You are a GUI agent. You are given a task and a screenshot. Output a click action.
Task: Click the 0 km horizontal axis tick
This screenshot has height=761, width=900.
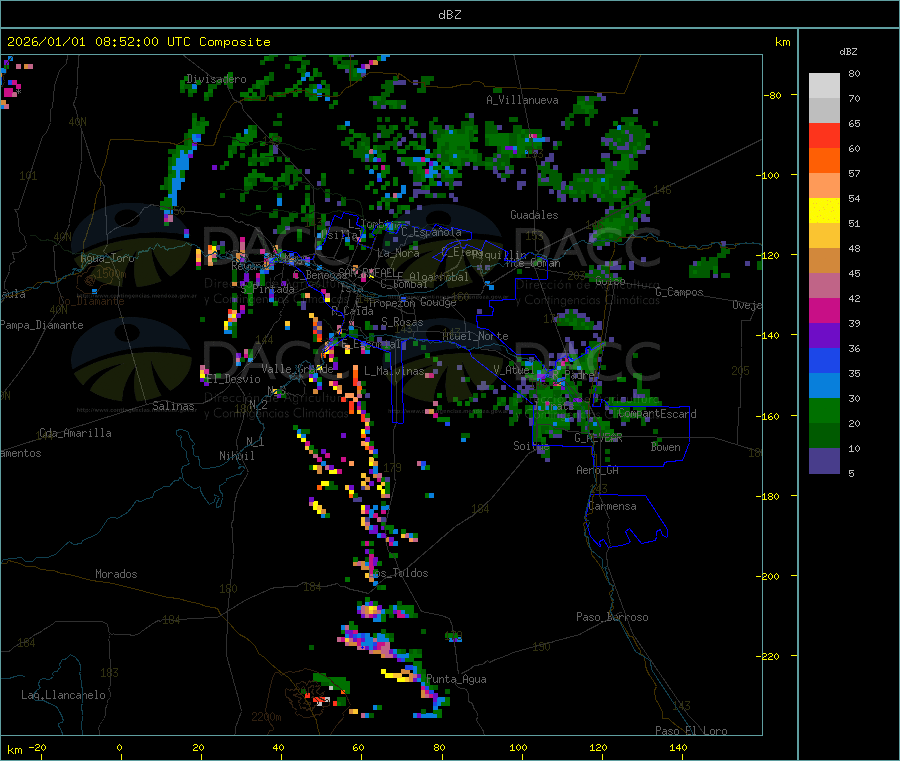point(119,747)
